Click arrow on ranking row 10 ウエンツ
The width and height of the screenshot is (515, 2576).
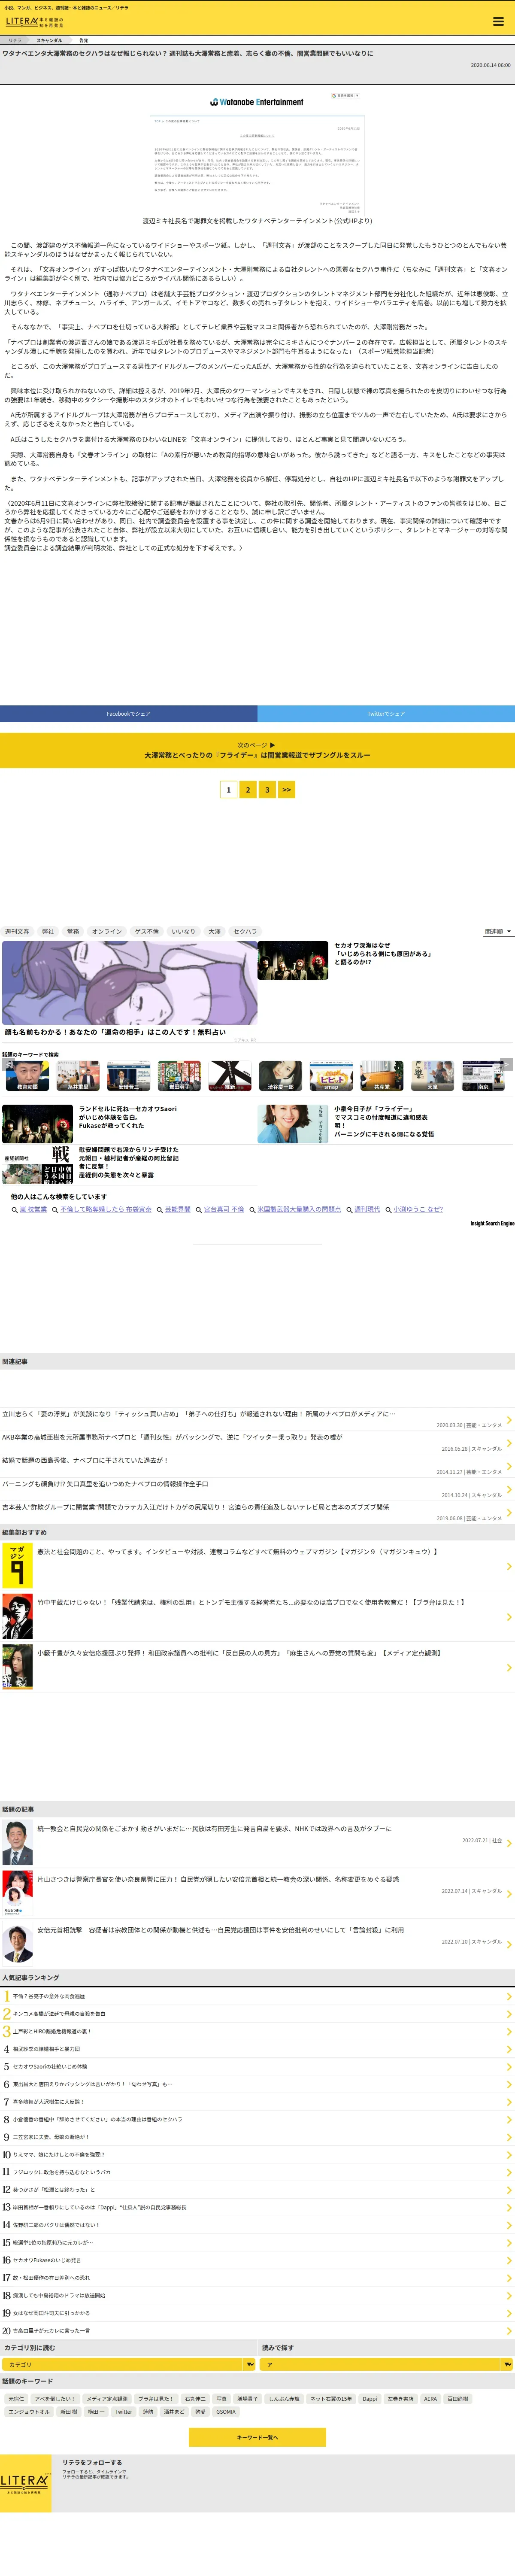pyautogui.click(x=509, y=2154)
